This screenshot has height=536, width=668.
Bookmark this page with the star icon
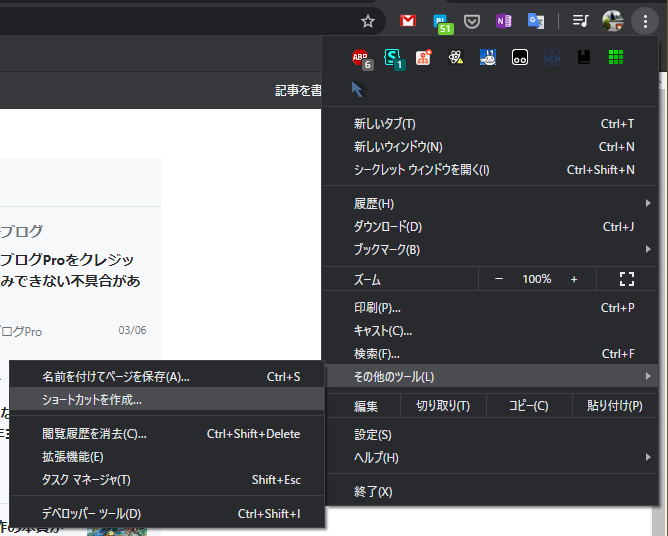coord(368,21)
